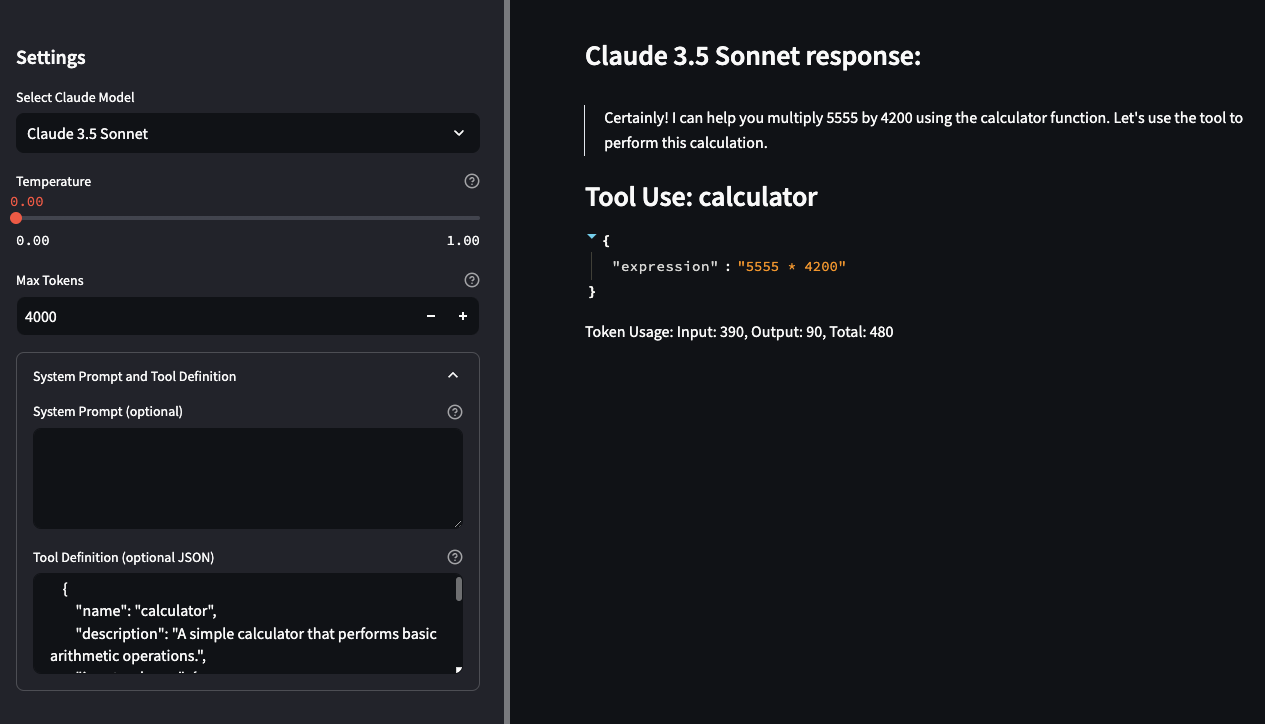1265x724 pixels.
Task: Click the Temperature help icon
Action: click(x=472, y=181)
